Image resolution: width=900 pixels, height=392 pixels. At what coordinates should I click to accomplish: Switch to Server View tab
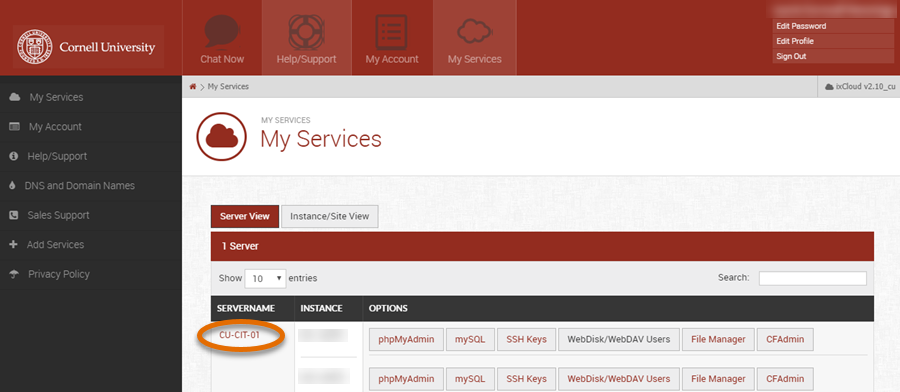point(245,216)
